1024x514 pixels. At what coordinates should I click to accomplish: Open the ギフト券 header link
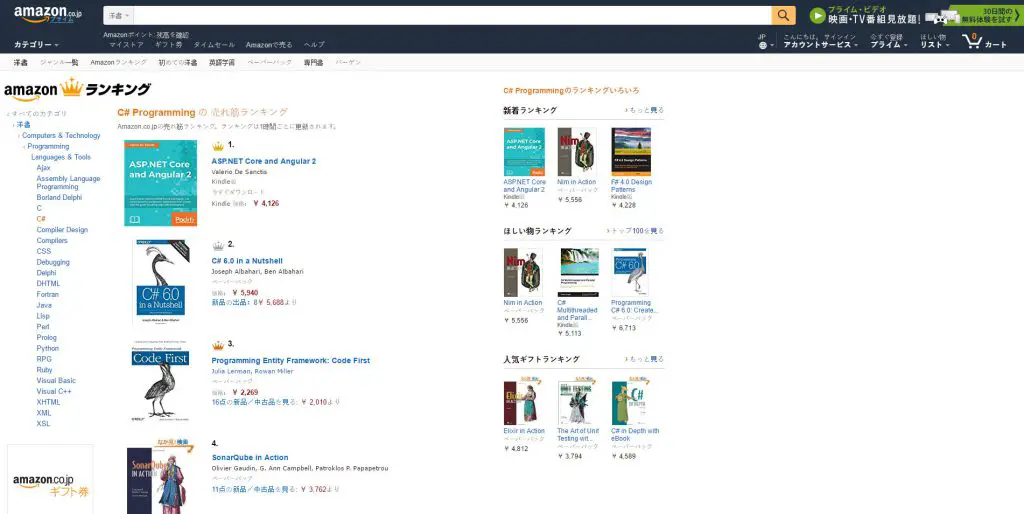pos(168,45)
